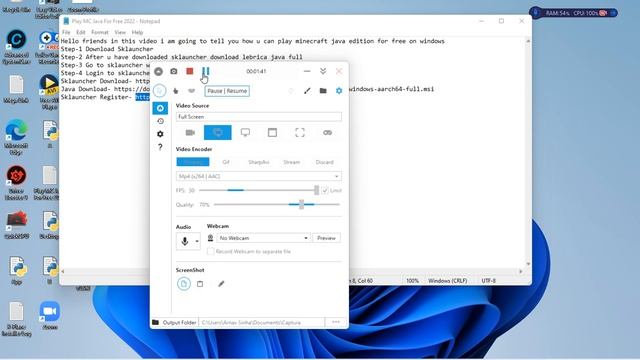The width and height of the screenshot is (640, 360).
Task: Open Settings gear in Captura sidebar
Action: (160, 134)
